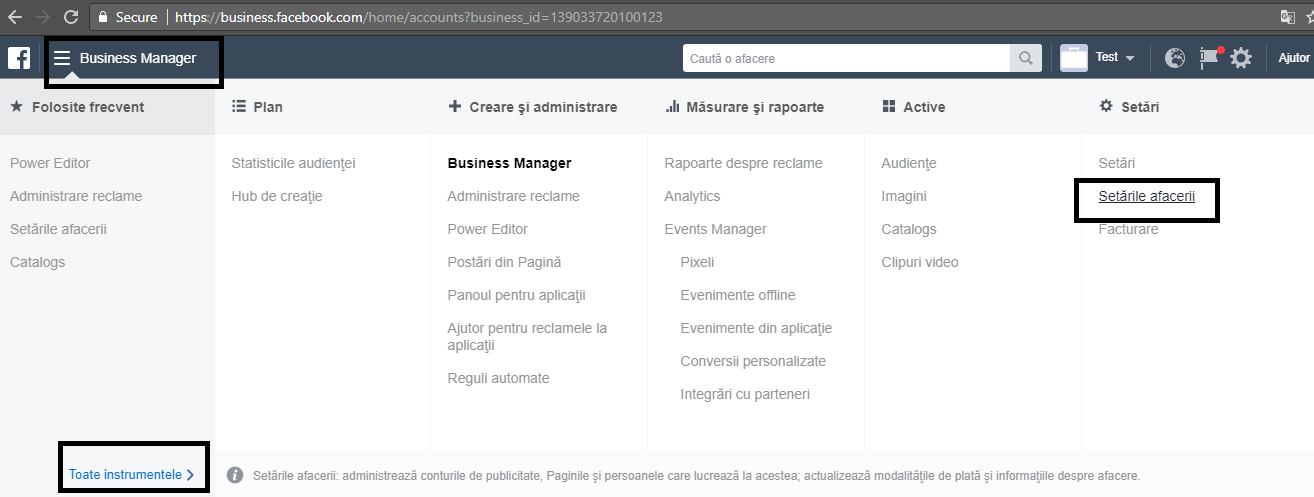The image size is (1314, 497).
Task: Click the search magnifier button
Action: pos(1025,58)
